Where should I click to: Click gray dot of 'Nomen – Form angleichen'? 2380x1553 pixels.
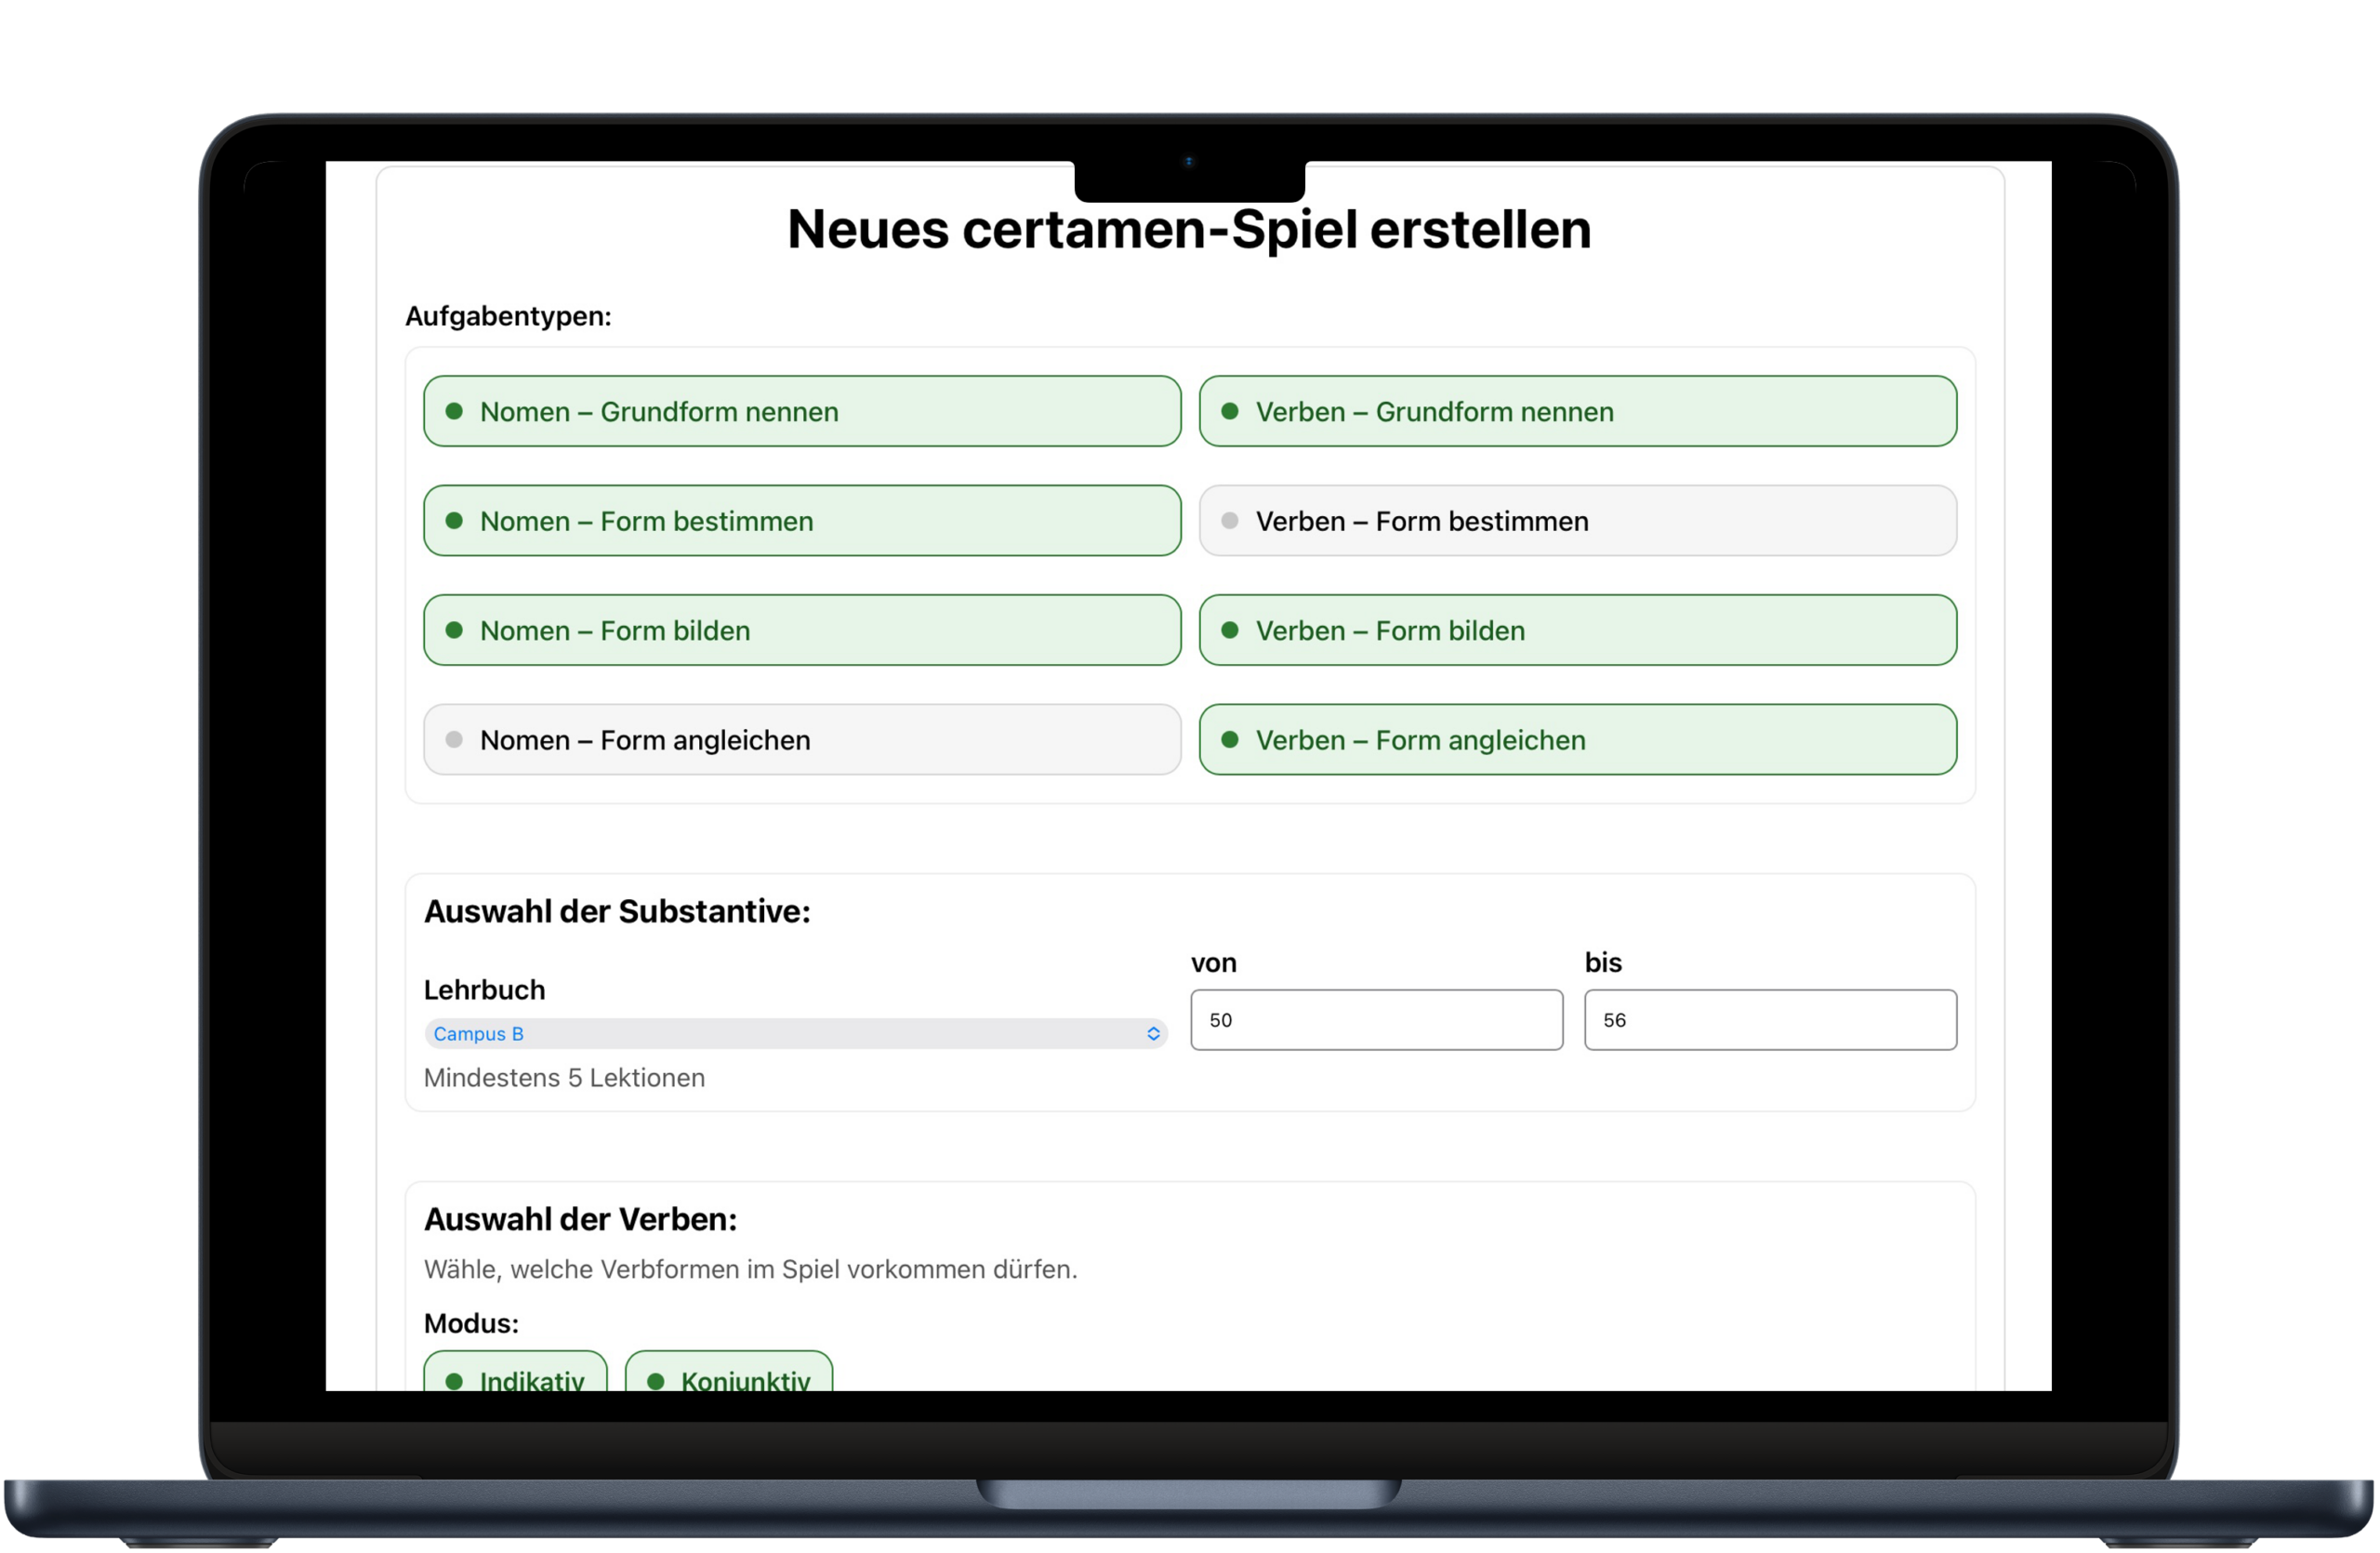click(x=454, y=739)
